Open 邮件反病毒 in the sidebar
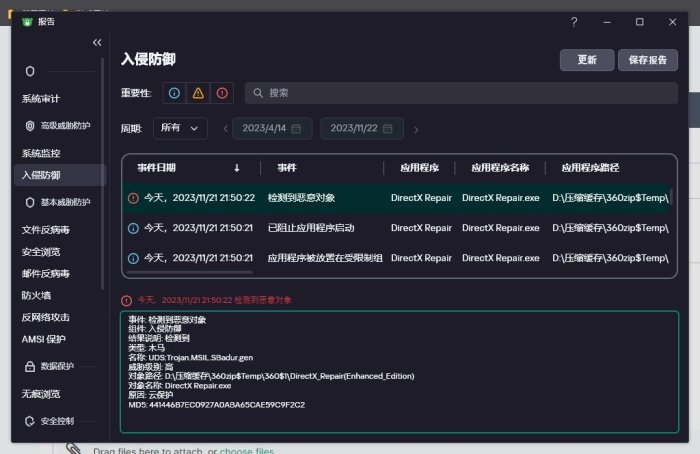 click(46, 274)
